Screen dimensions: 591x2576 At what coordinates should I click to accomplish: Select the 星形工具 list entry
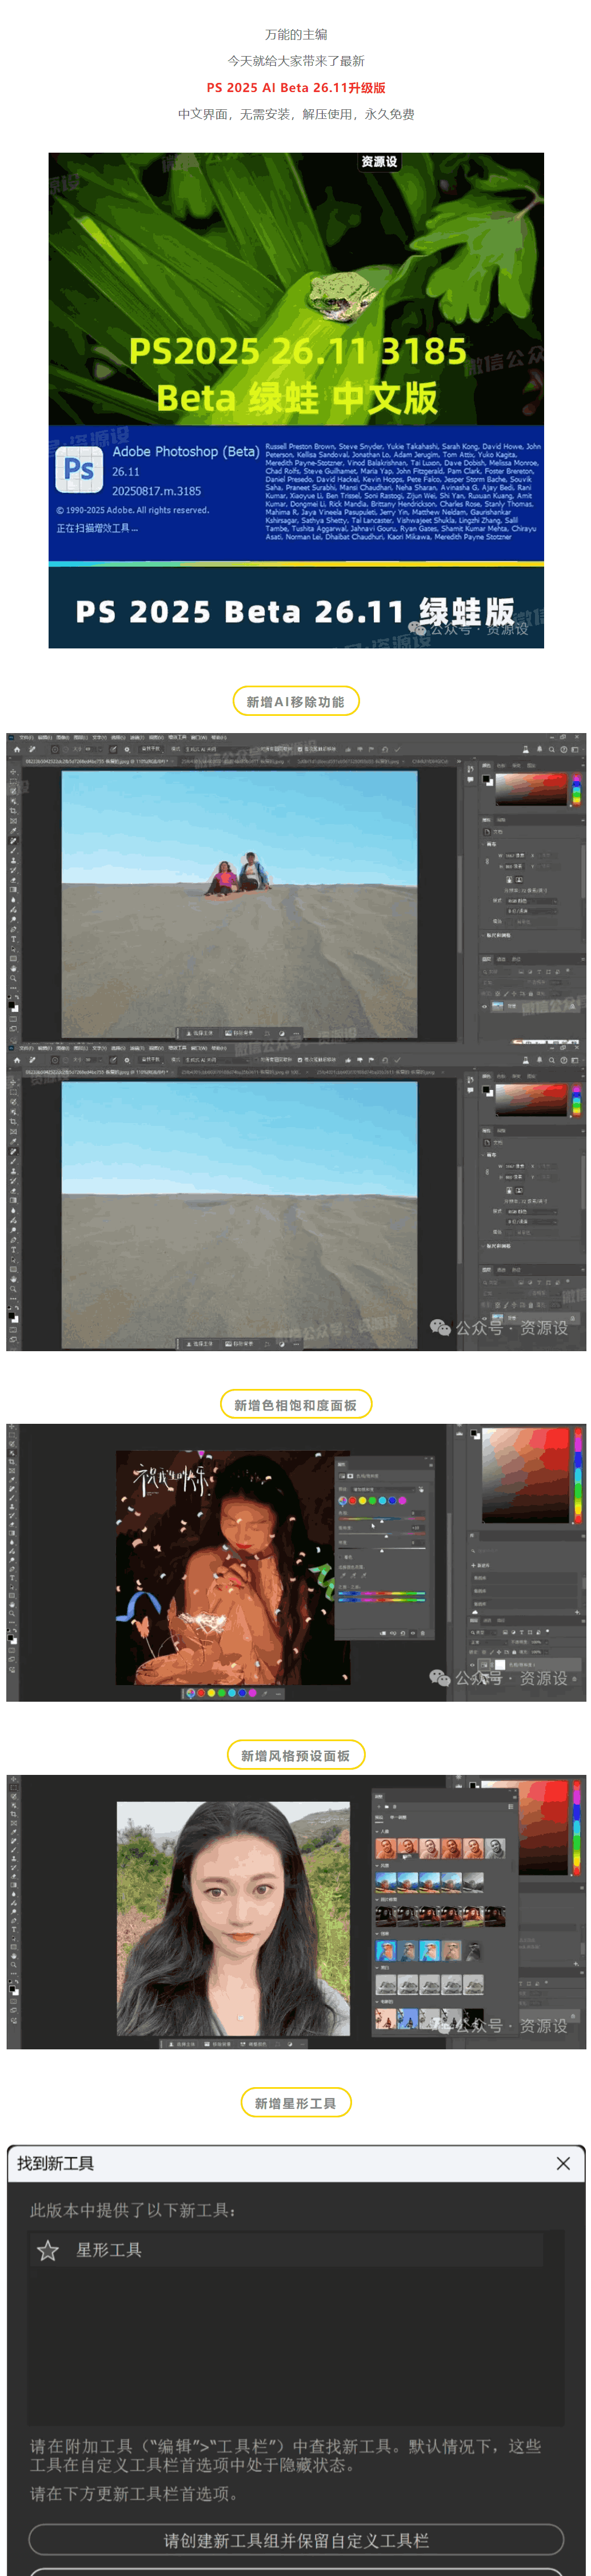click(286, 2251)
